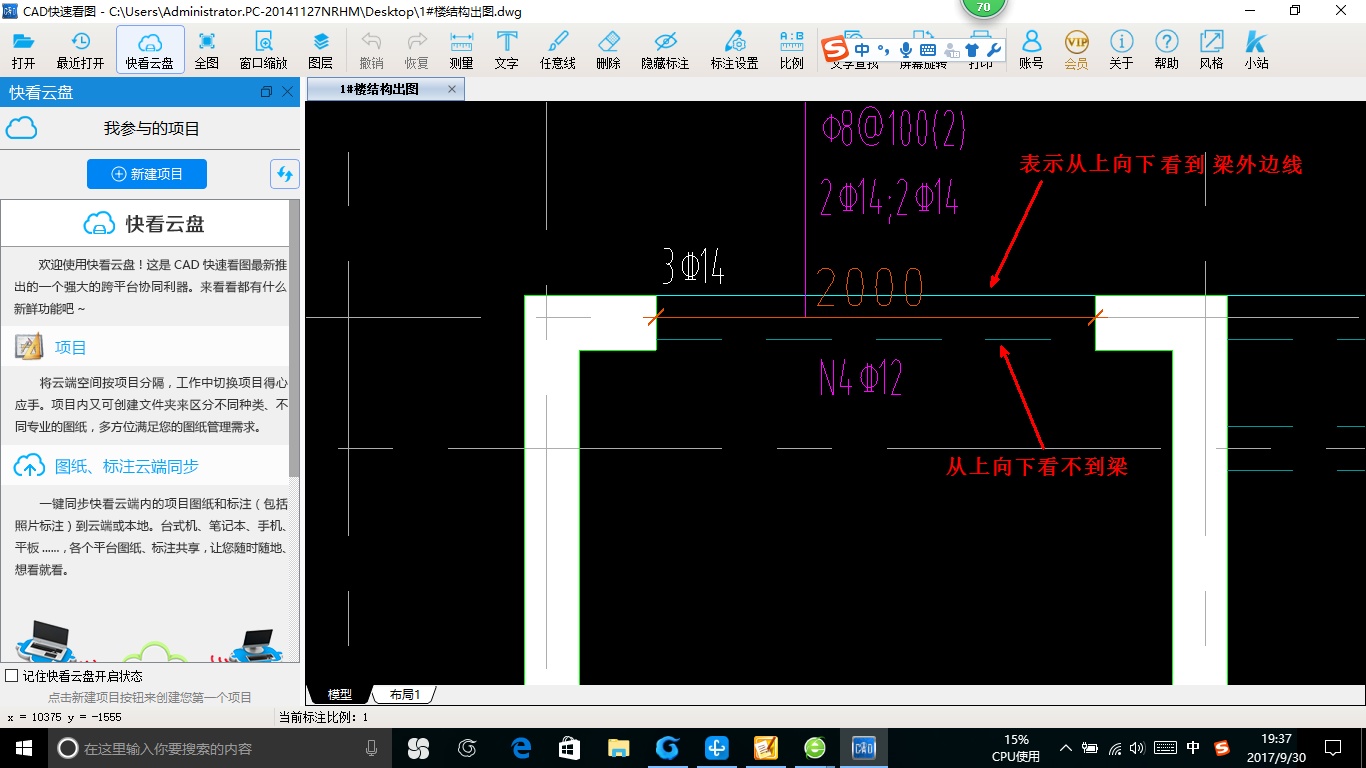
Task: Toggle the 快看云盘 toolbar button
Action: [x=150, y=50]
